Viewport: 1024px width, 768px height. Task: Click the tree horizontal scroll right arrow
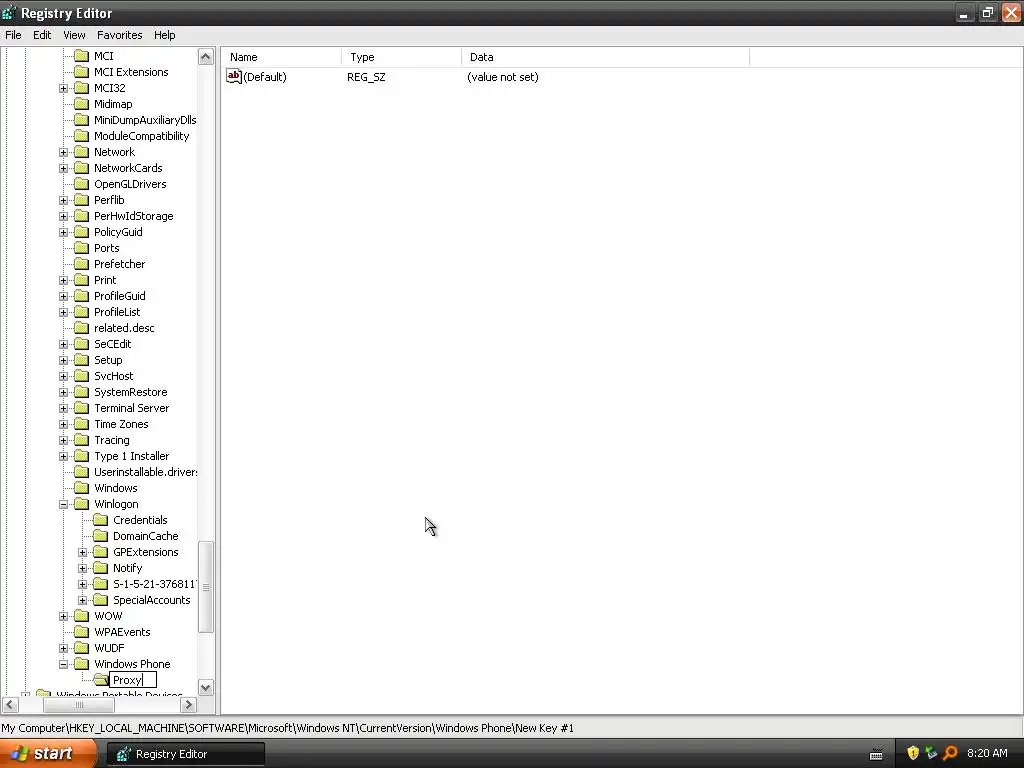pos(189,705)
